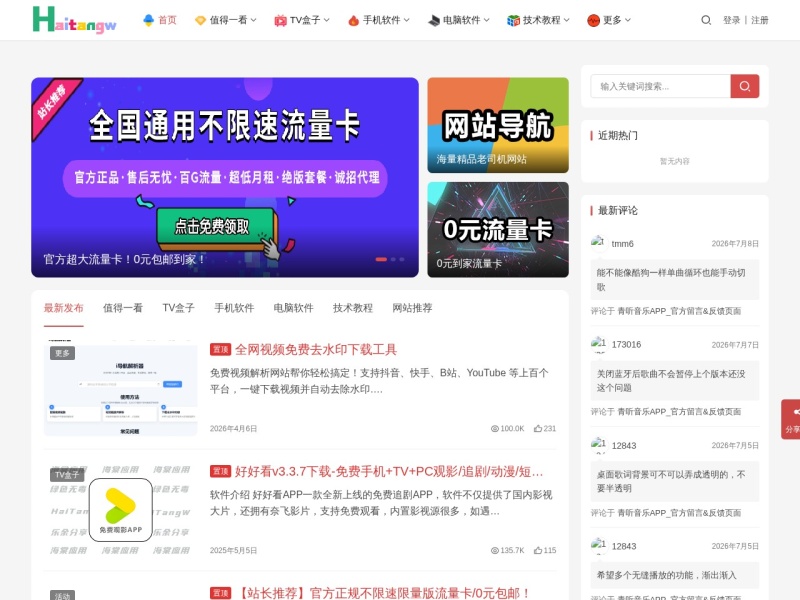Screen dimensions: 800x600
Task: Open the 首页 home menu item
Action: 167,20
